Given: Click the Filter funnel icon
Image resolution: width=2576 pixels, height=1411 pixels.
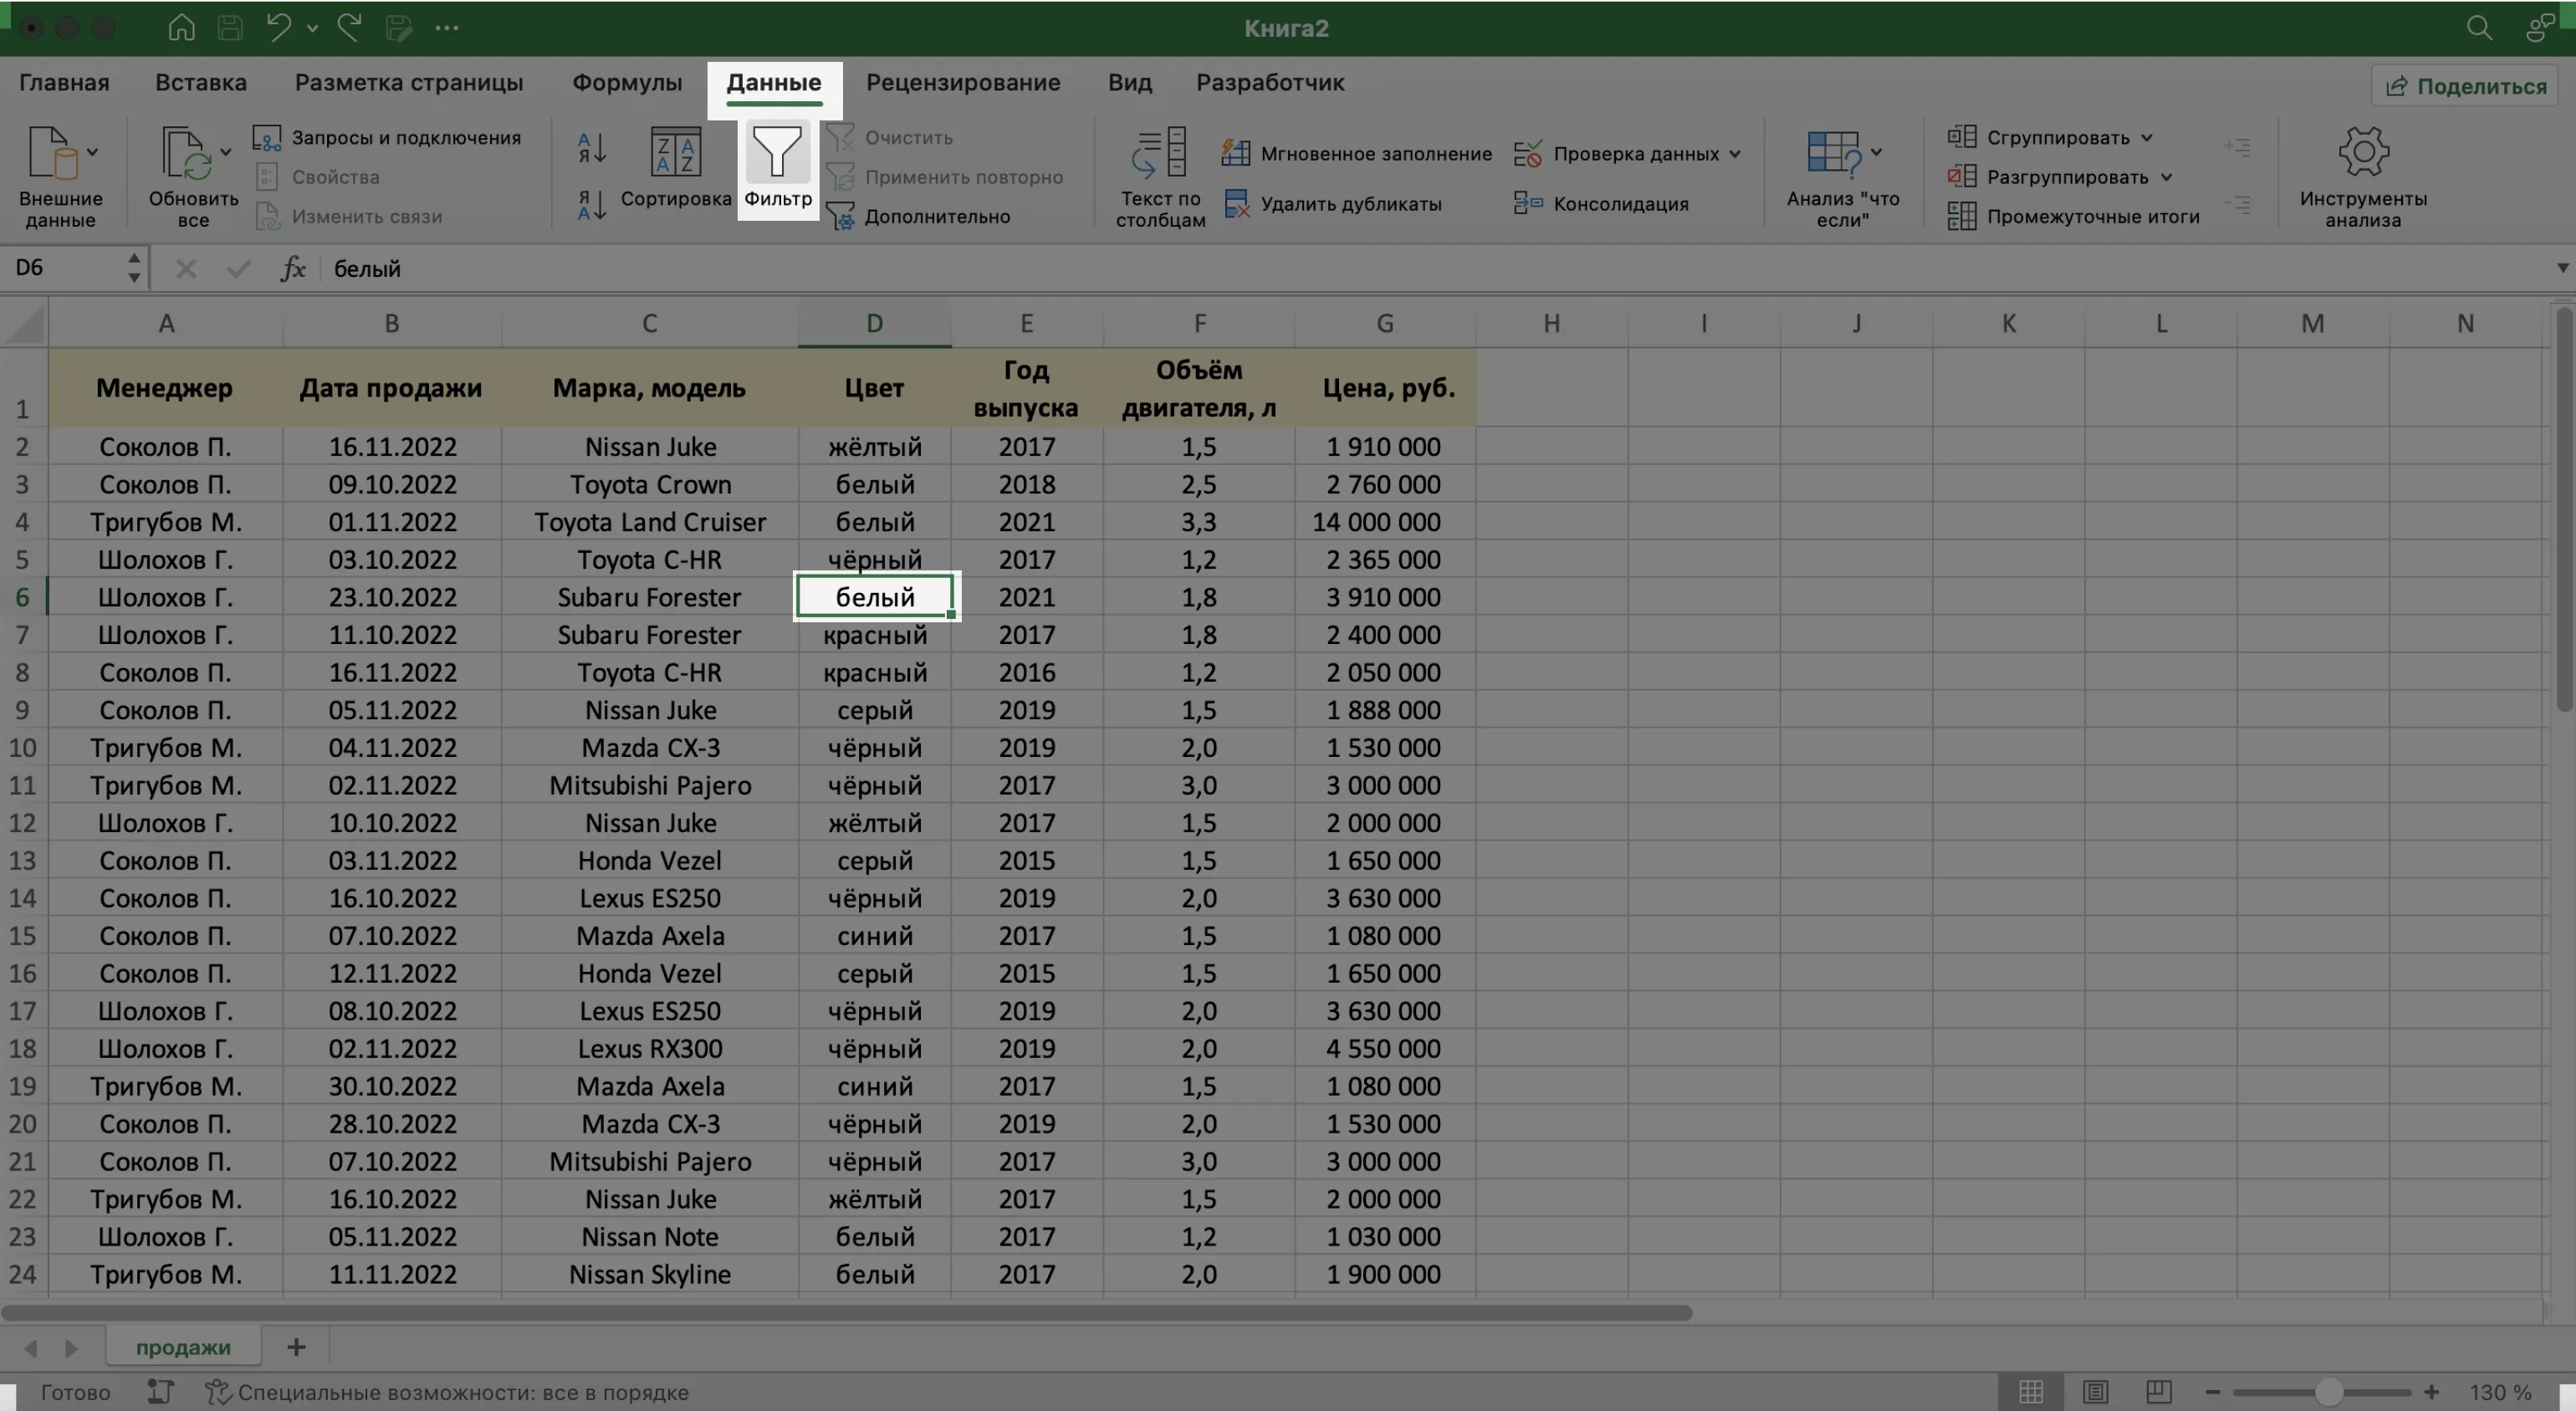Looking at the screenshot, I should point(777,153).
